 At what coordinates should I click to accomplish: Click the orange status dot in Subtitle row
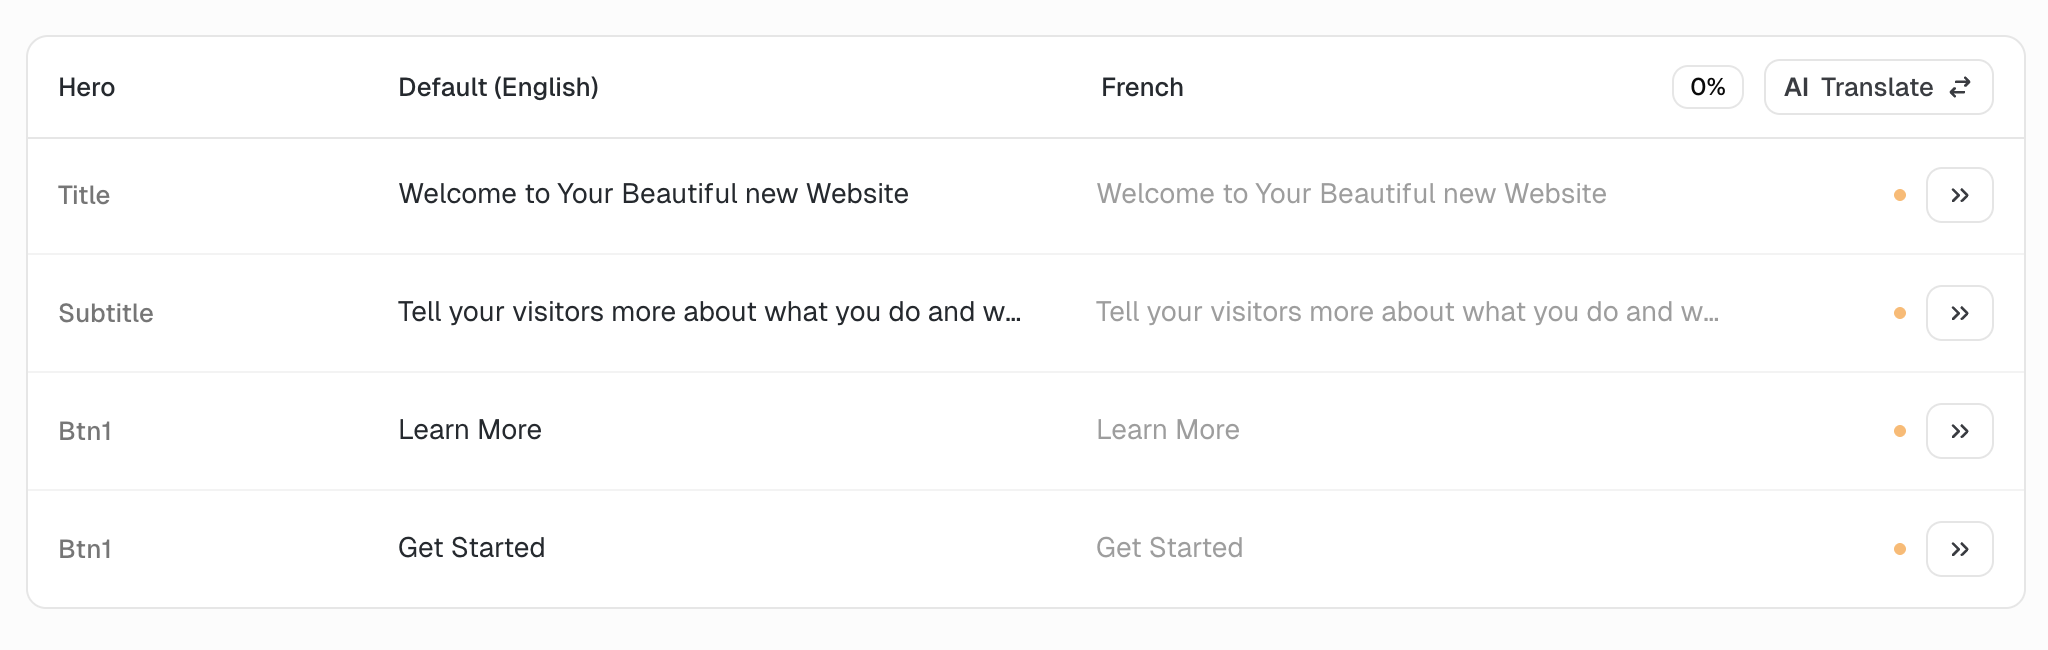[x=1900, y=313]
